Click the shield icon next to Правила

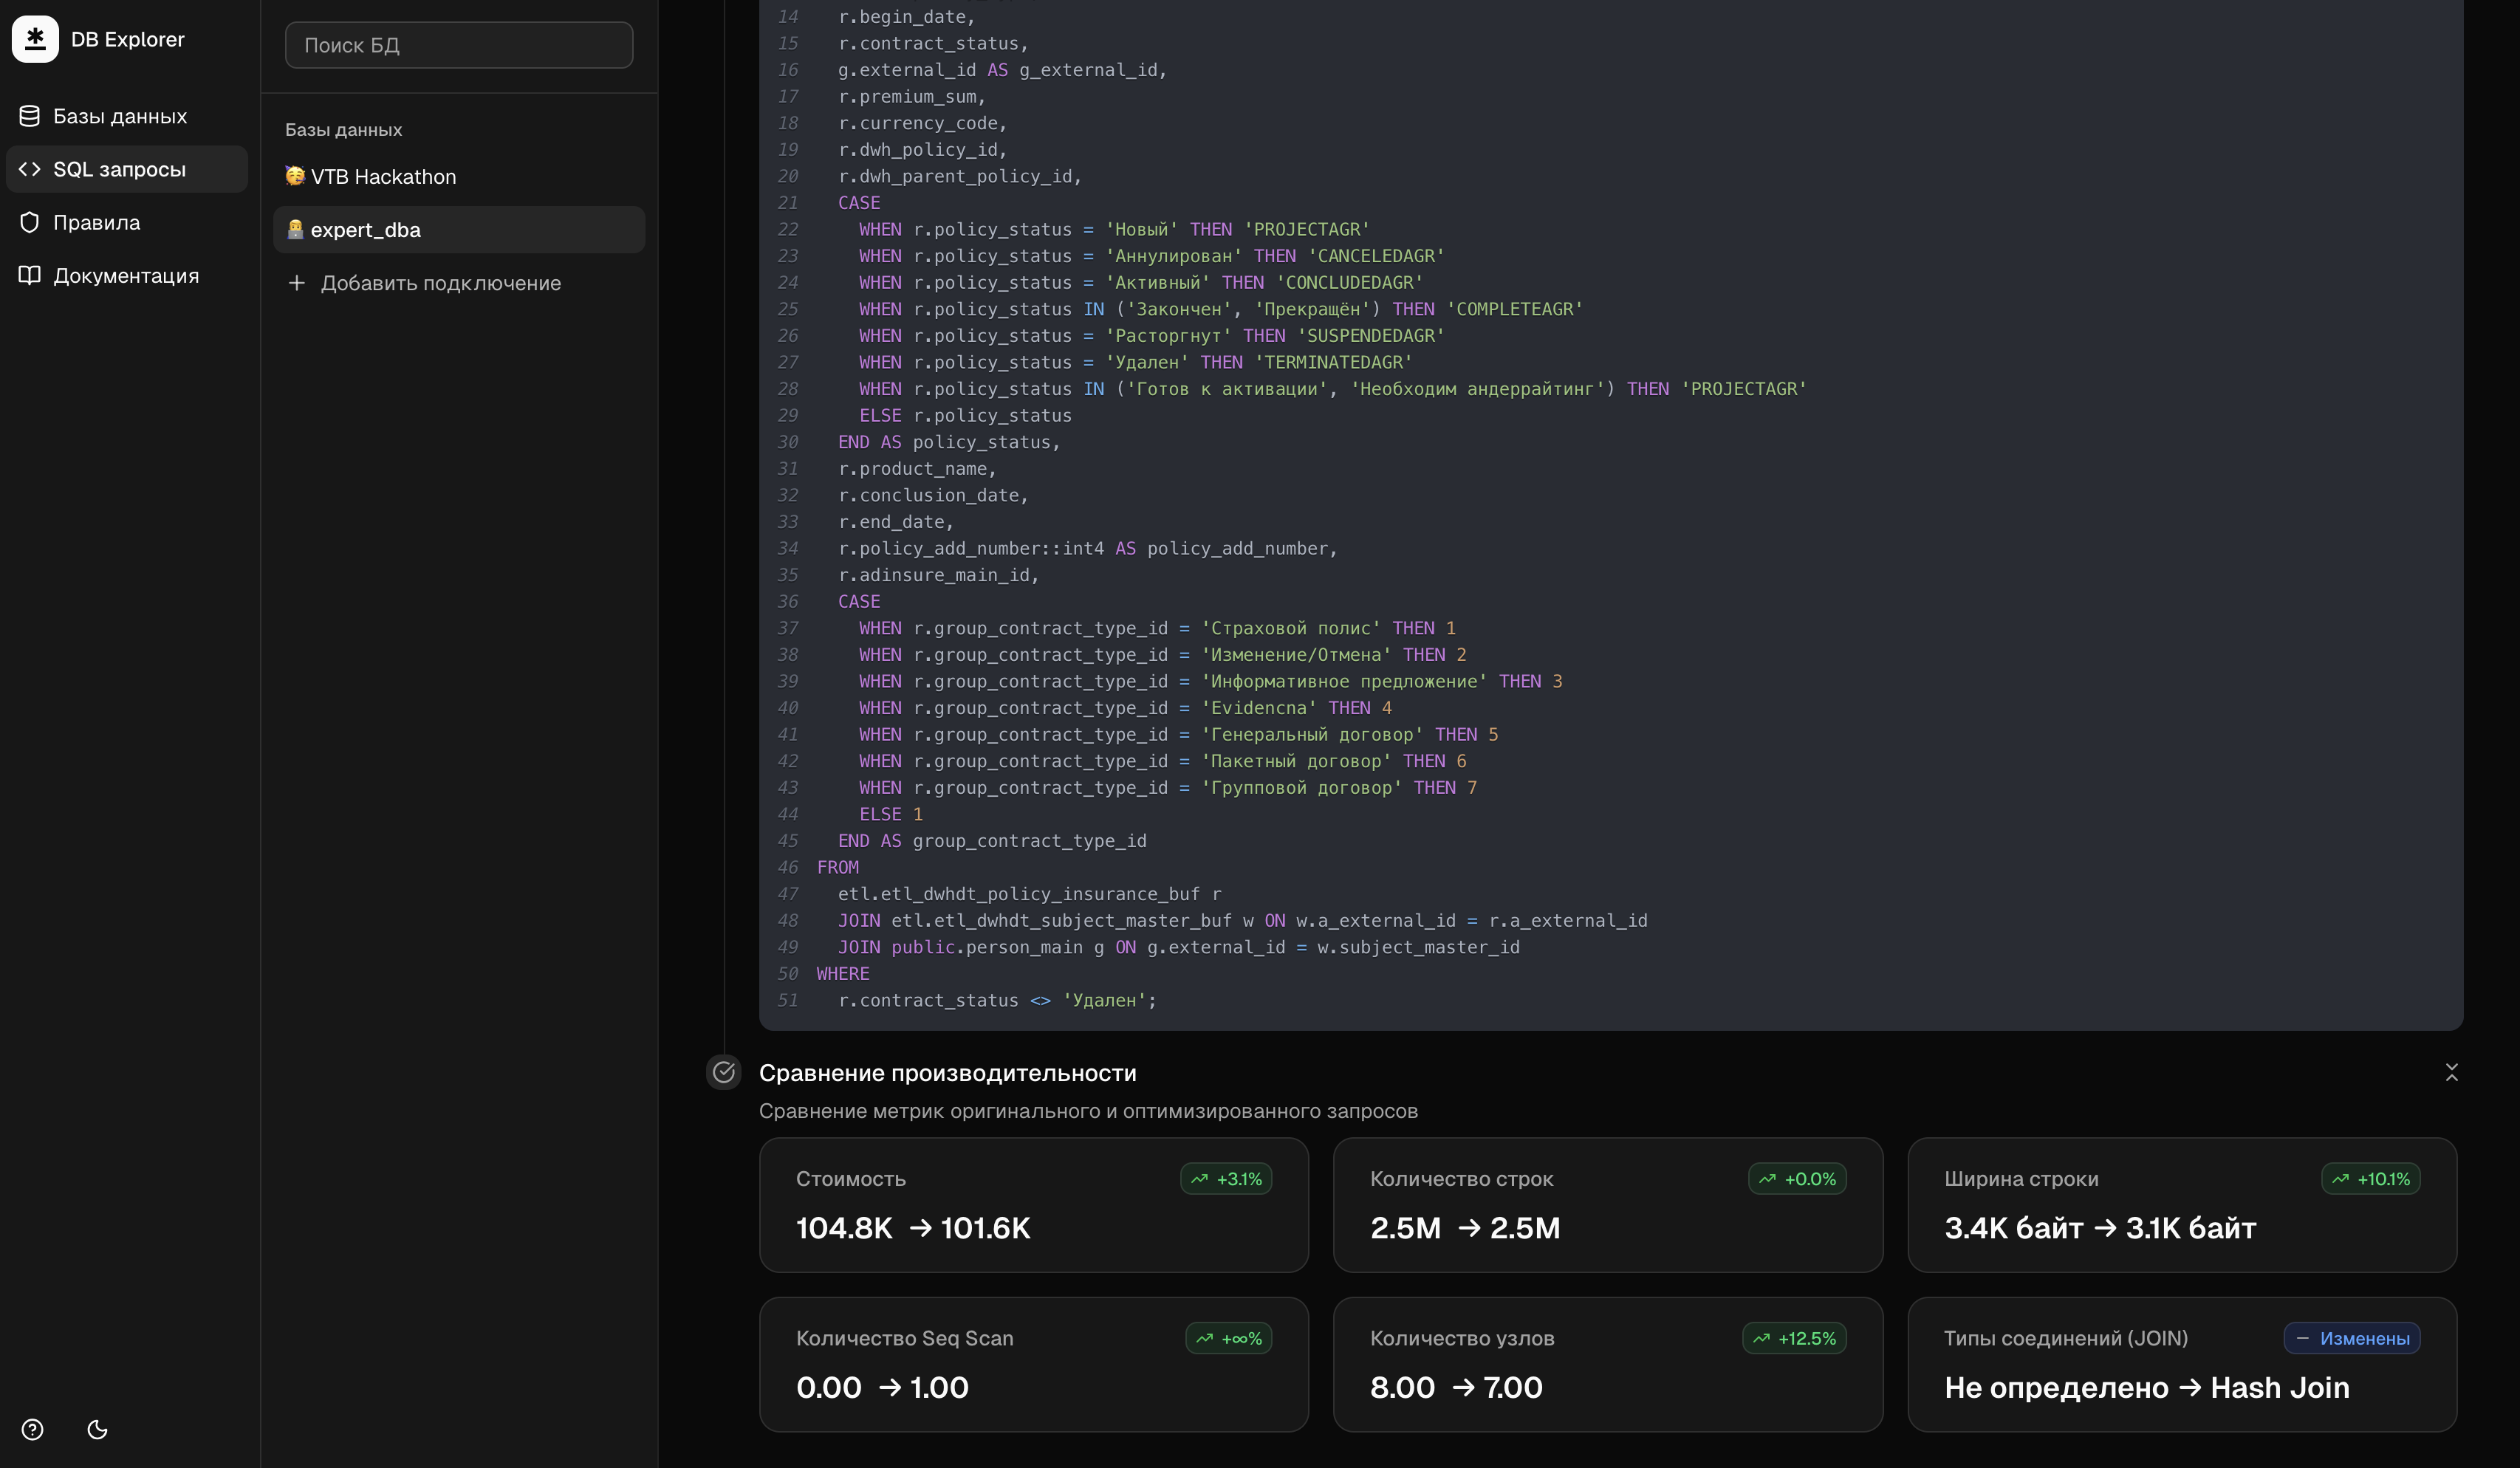30,222
